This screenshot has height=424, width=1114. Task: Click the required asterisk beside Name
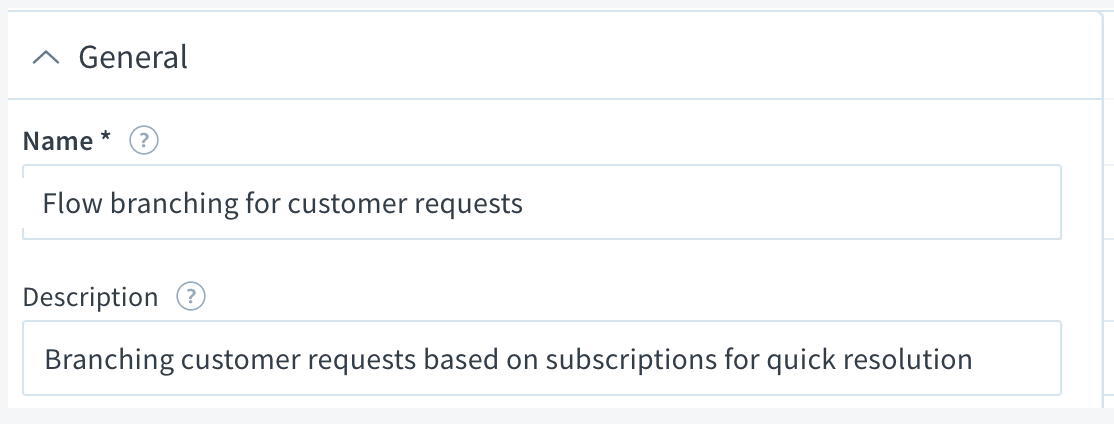(x=105, y=140)
